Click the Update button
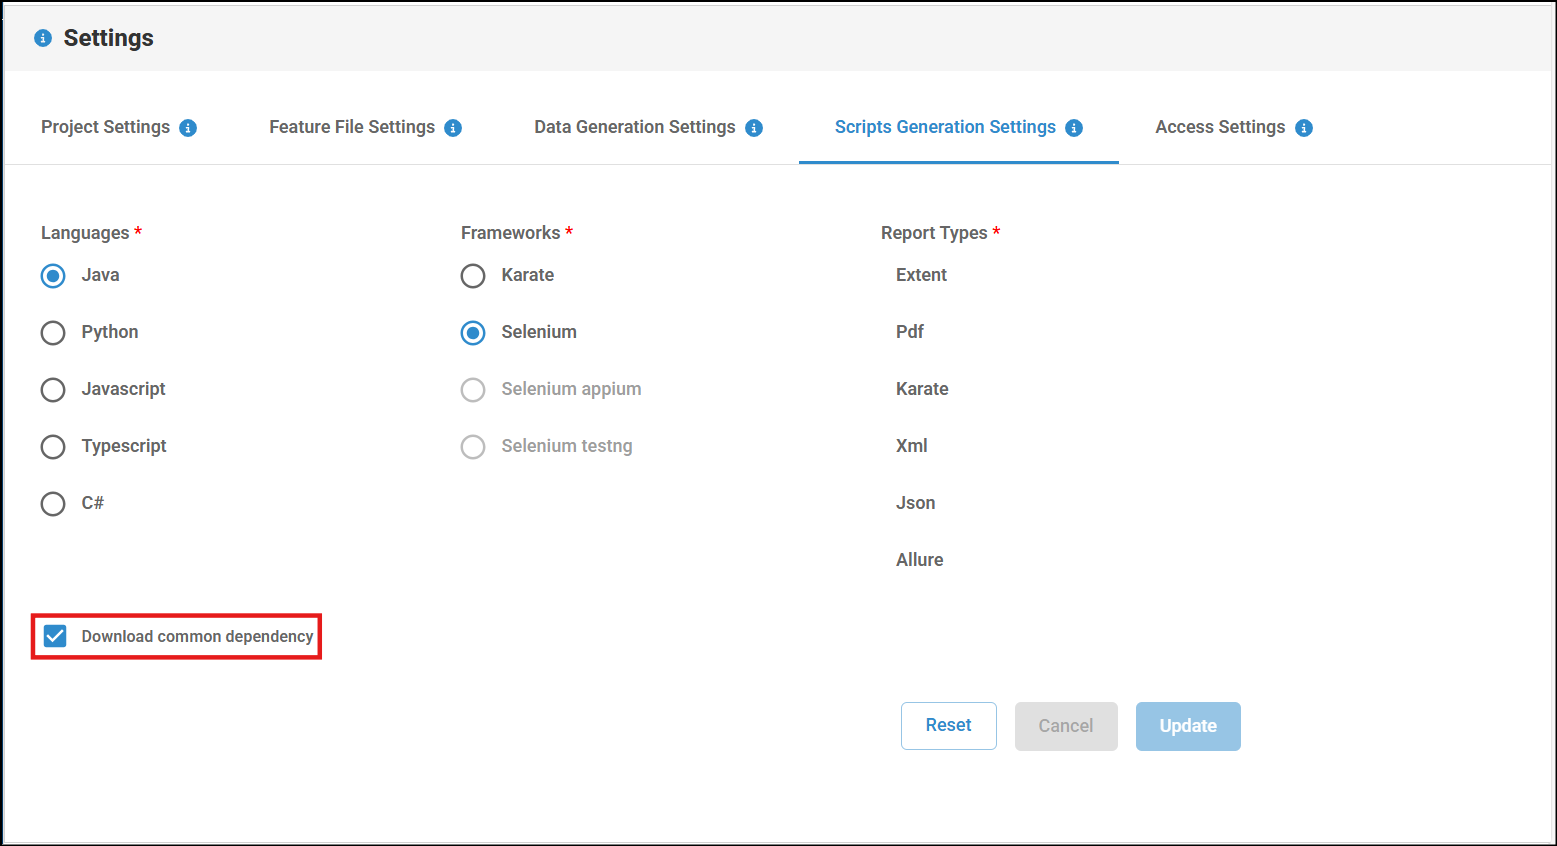This screenshot has width=1557, height=846. pos(1188,726)
